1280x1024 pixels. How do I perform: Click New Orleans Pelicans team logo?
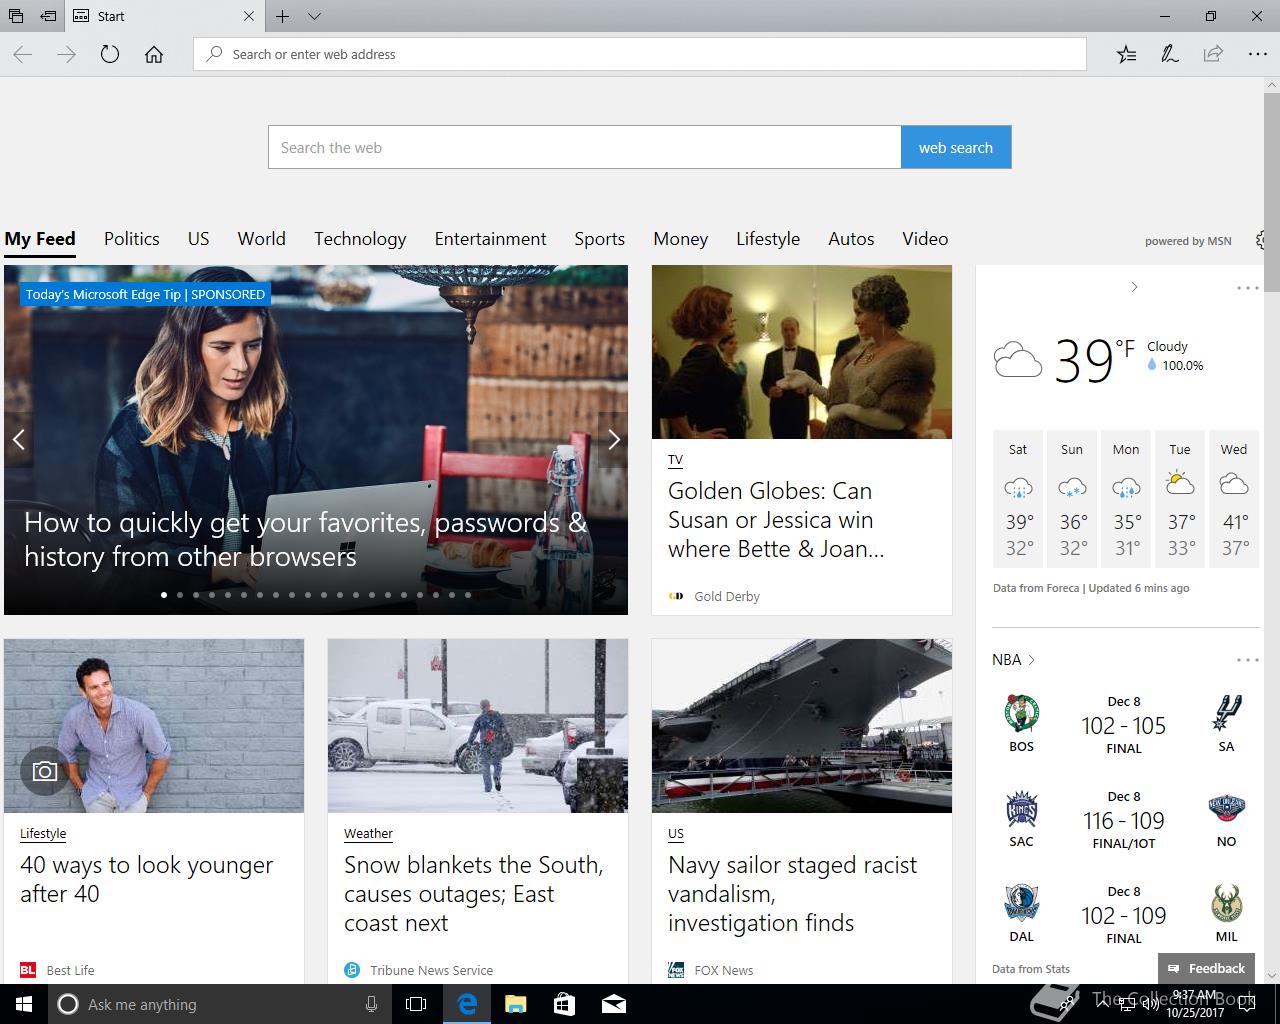coord(1226,809)
